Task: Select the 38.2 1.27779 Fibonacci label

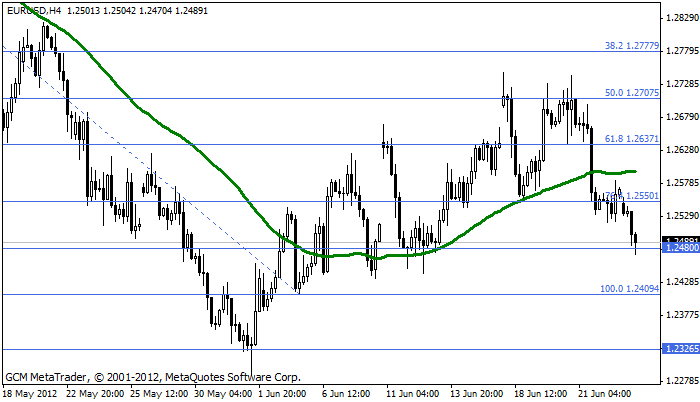Action: pos(632,46)
